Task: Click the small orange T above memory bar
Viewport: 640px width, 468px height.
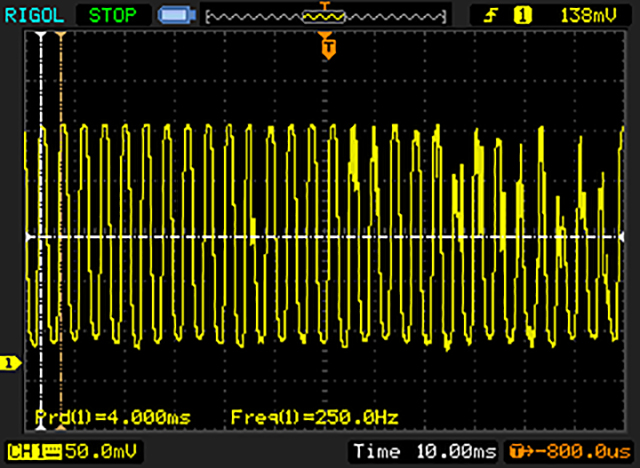Action: click(x=325, y=6)
